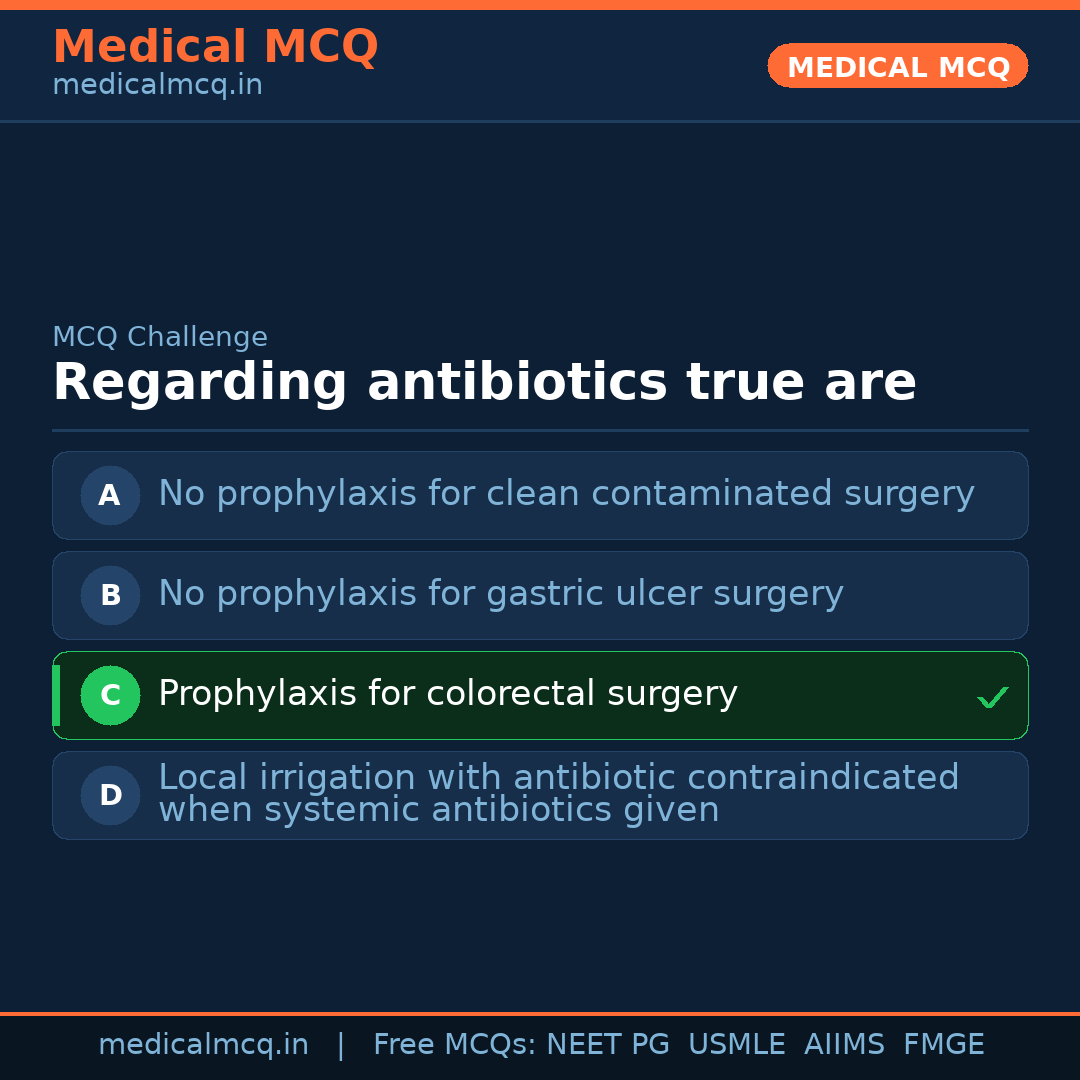Choose 'Prophylaxis for colorectal surgery' answer
The image size is (1080, 1080).
[448, 694]
